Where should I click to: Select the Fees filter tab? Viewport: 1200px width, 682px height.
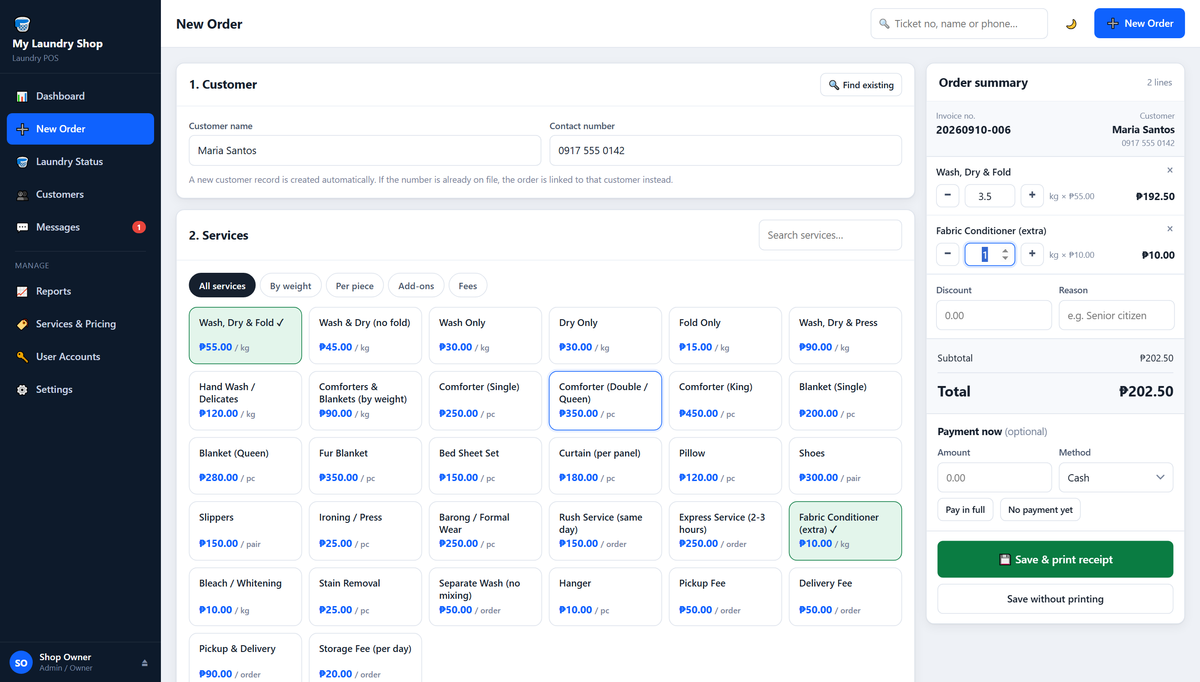click(x=468, y=286)
